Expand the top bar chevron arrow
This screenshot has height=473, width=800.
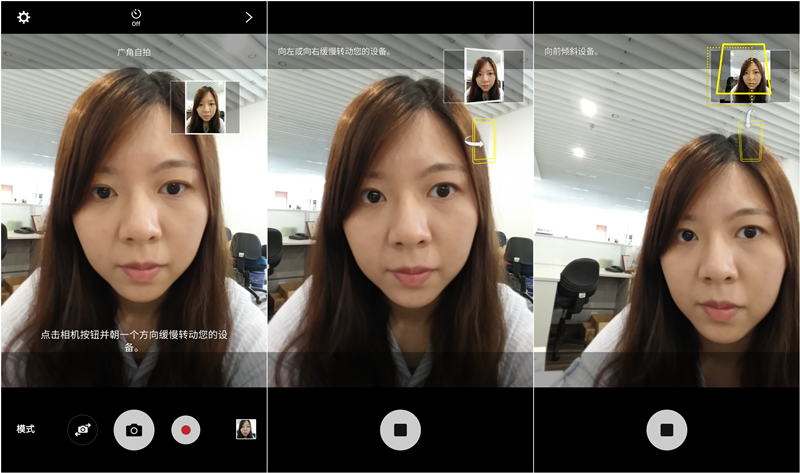249,17
